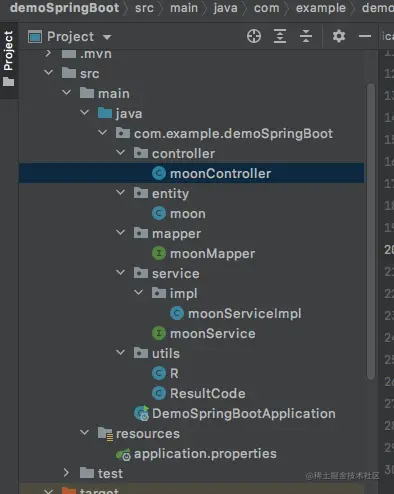
Task: Collapse the entity package chevron
Action: click(x=120, y=192)
